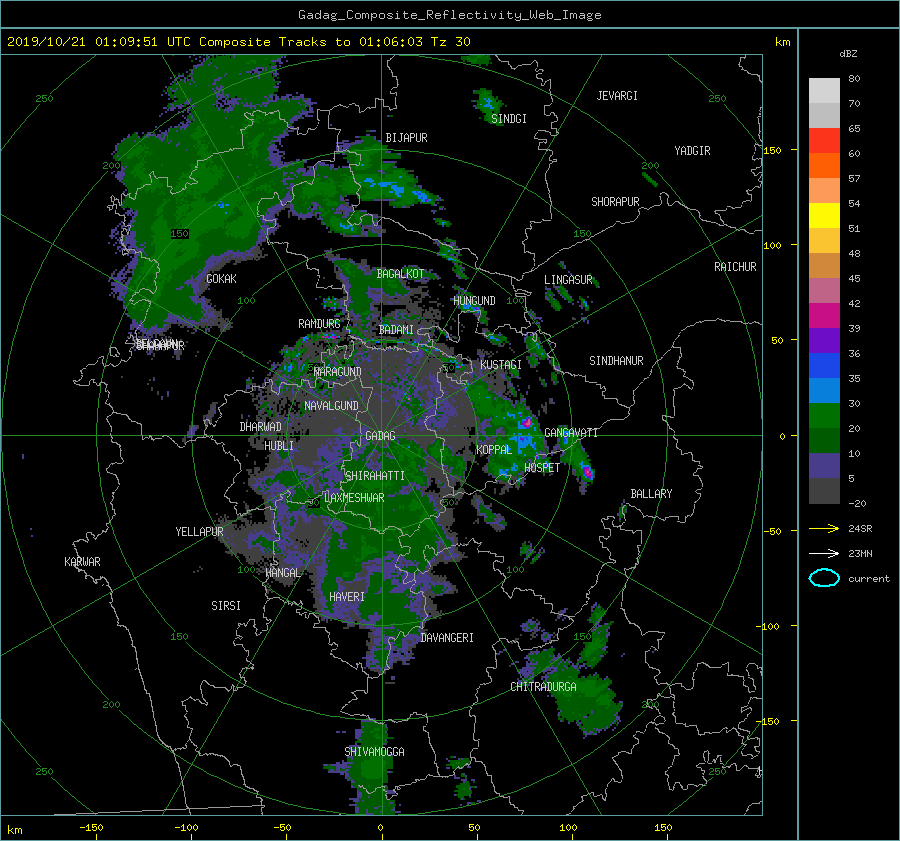The image size is (900, 841).
Task: Click the RAICHUR city label
Action: pyautogui.click(x=735, y=267)
